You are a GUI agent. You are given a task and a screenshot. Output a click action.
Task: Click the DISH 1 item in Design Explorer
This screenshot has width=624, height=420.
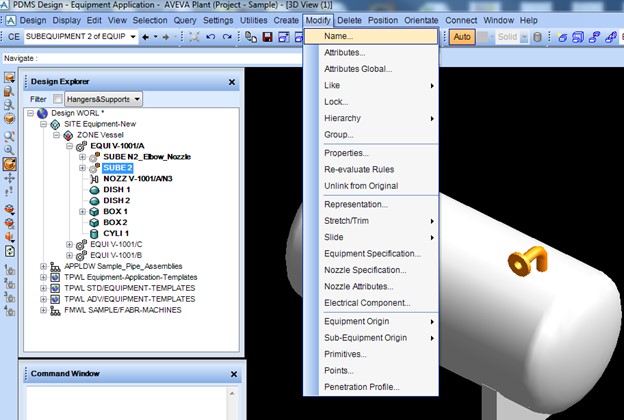(115, 190)
